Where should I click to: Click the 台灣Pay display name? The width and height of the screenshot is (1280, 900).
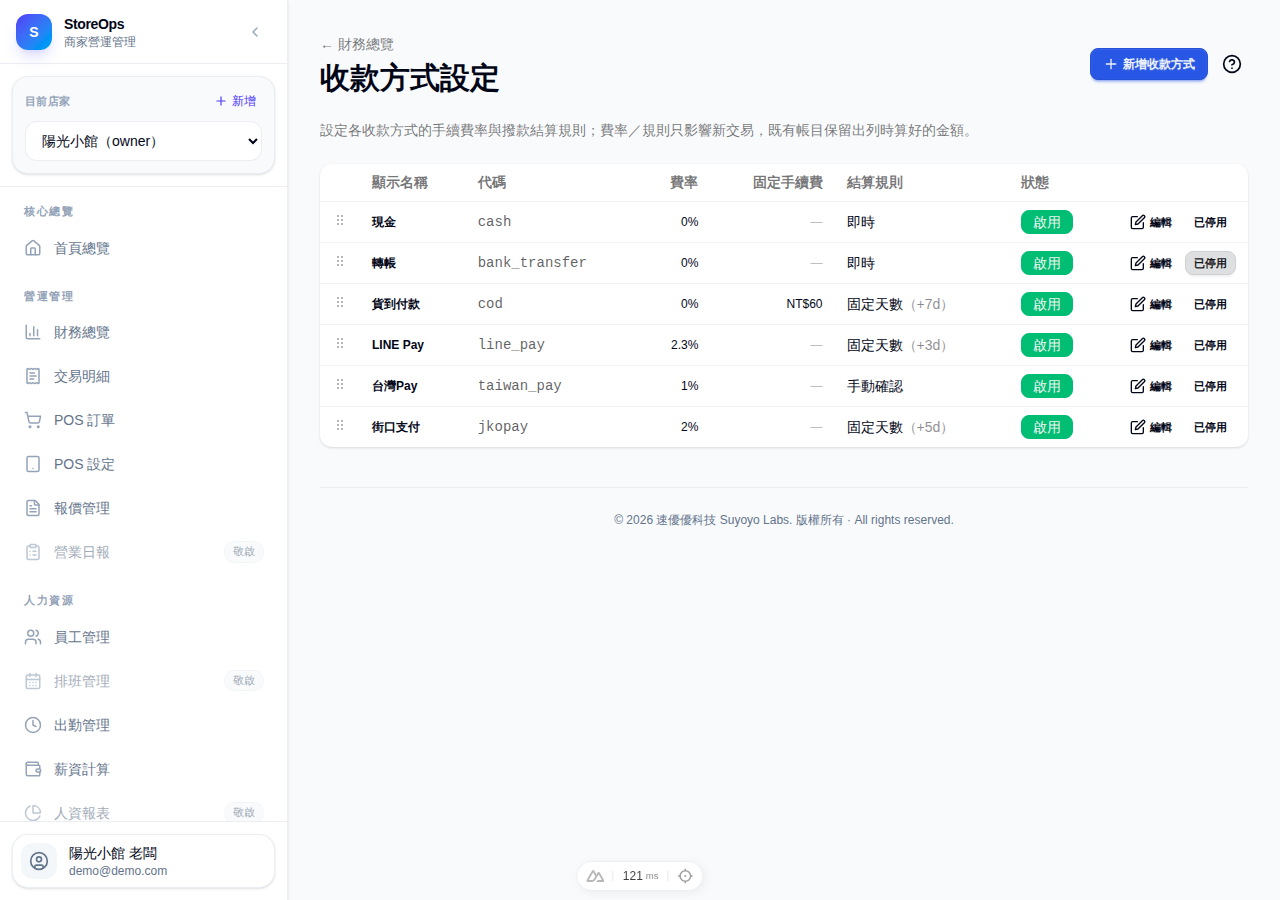pos(395,386)
